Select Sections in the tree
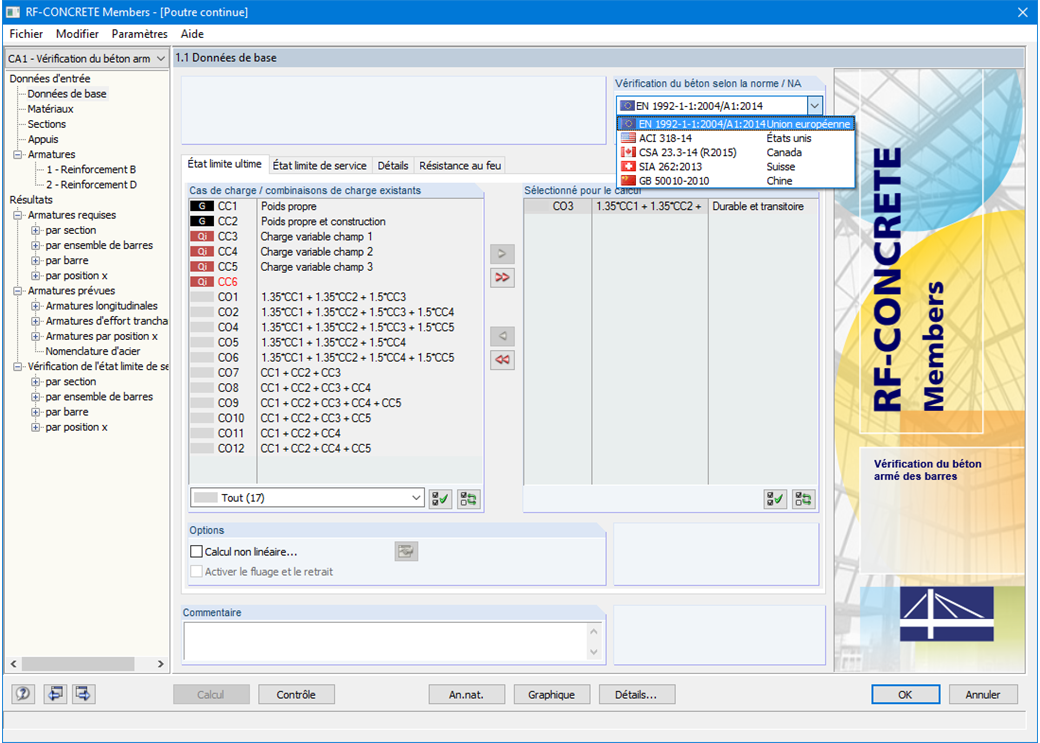 click(x=46, y=124)
